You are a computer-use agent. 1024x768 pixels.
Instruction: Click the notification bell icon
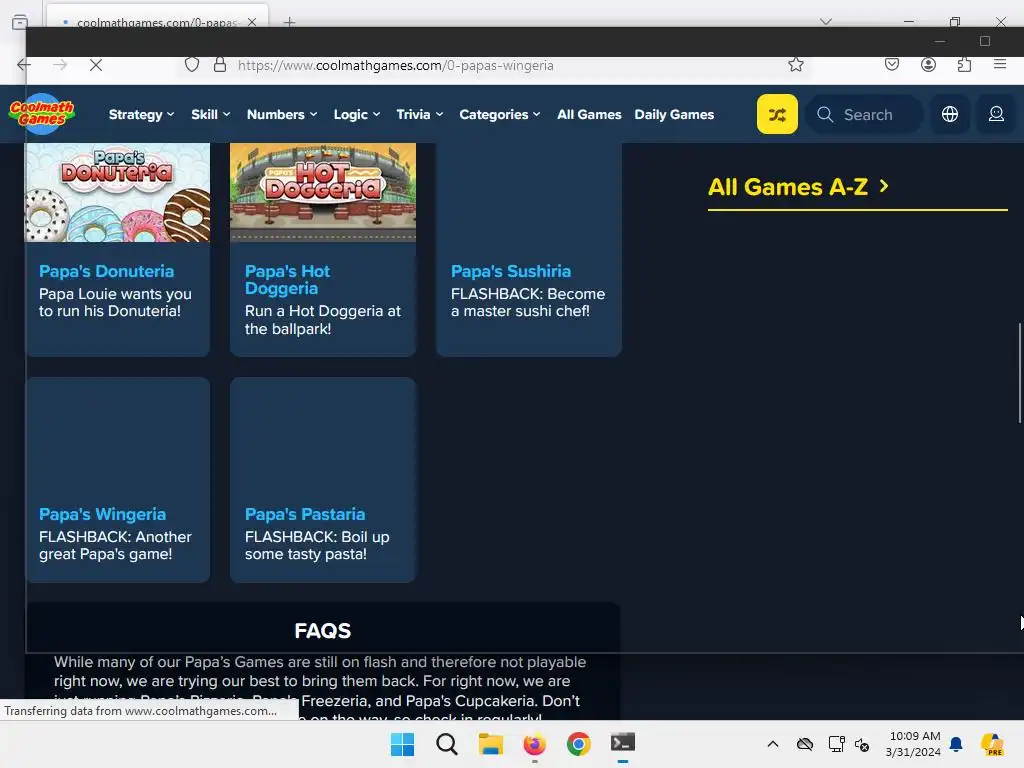[x=956, y=744]
